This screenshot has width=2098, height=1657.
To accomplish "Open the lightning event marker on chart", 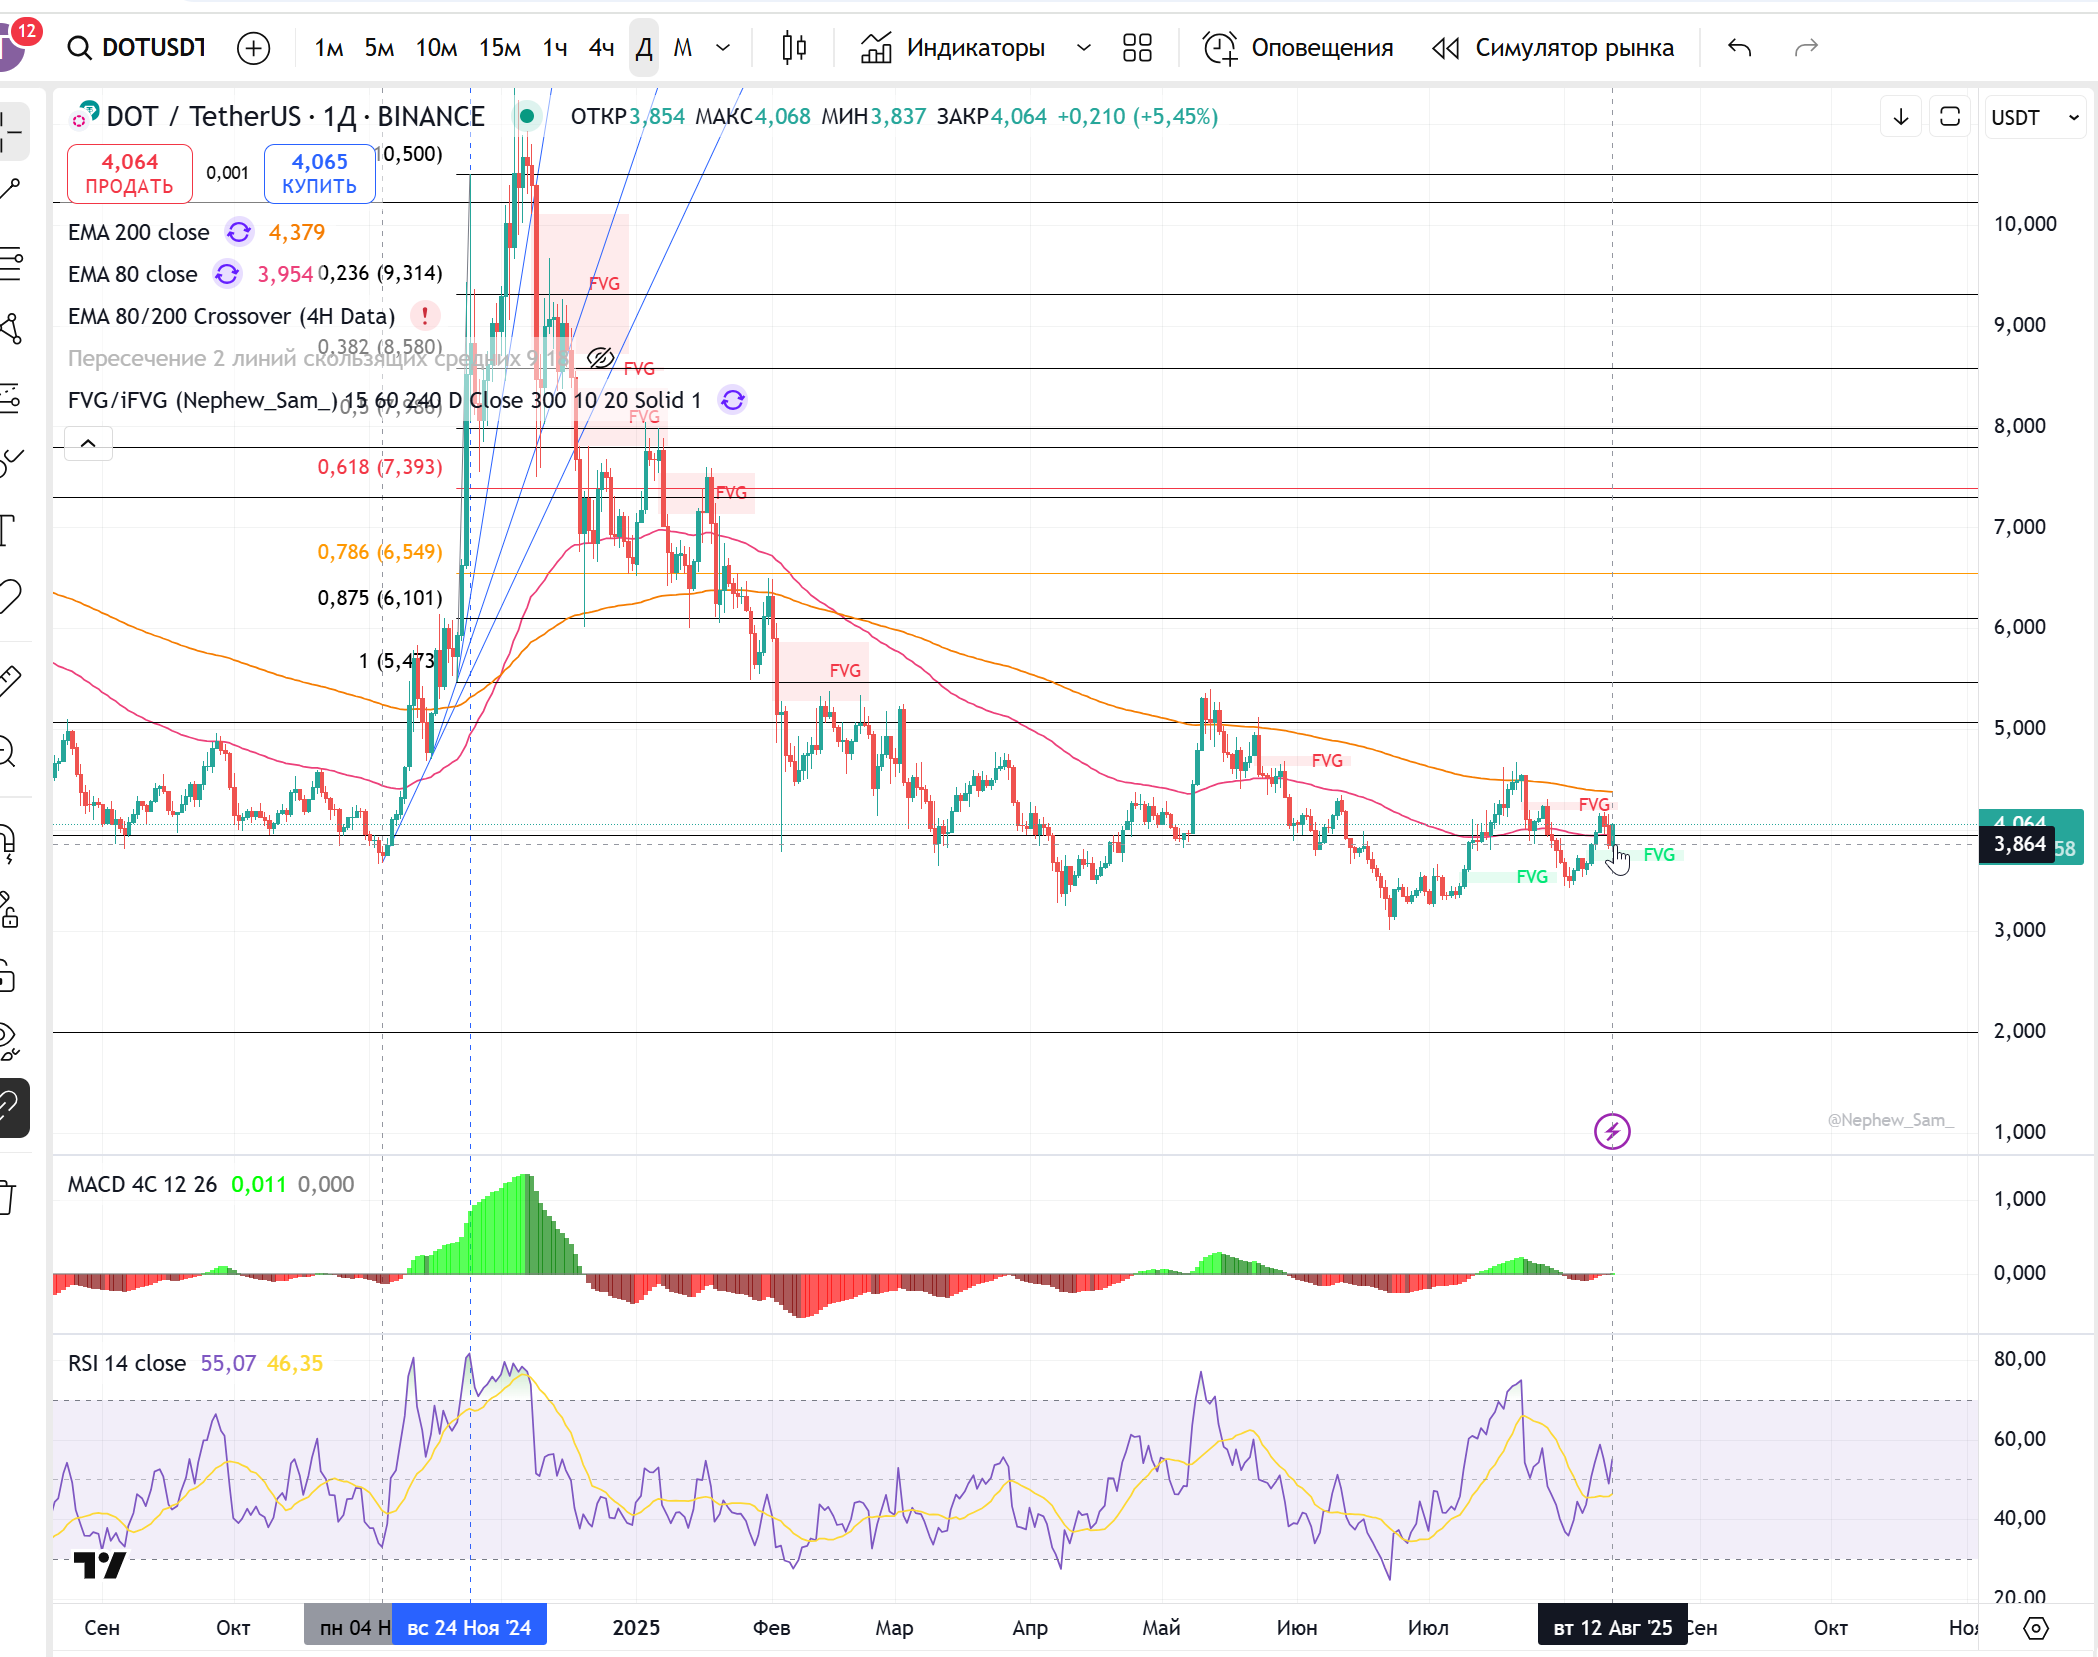I will click(x=1612, y=1131).
